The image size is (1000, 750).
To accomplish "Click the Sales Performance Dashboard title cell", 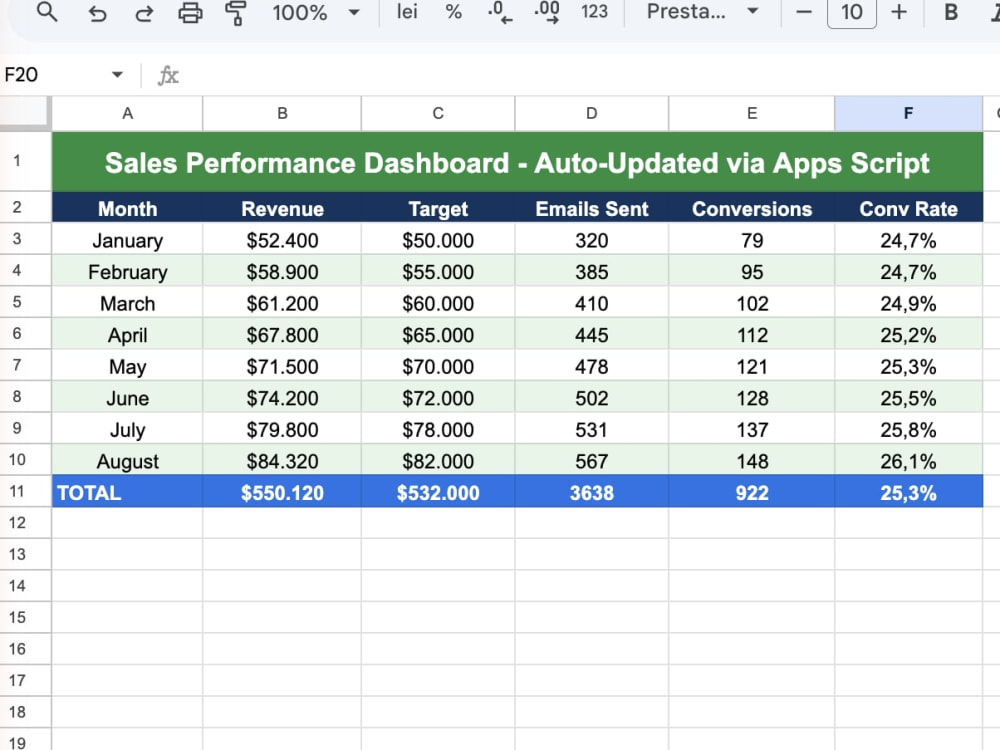I will pyautogui.click(x=517, y=162).
